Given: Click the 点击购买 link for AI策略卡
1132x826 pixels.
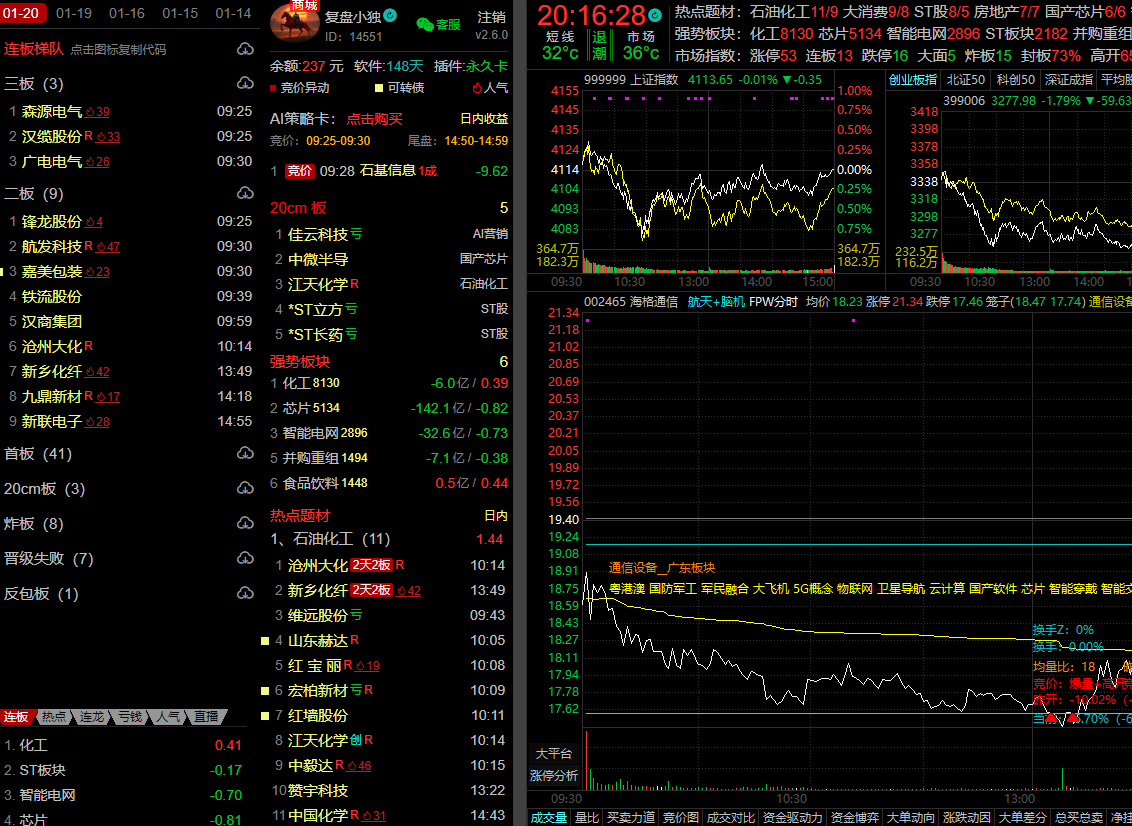Looking at the screenshot, I should [375, 118].
